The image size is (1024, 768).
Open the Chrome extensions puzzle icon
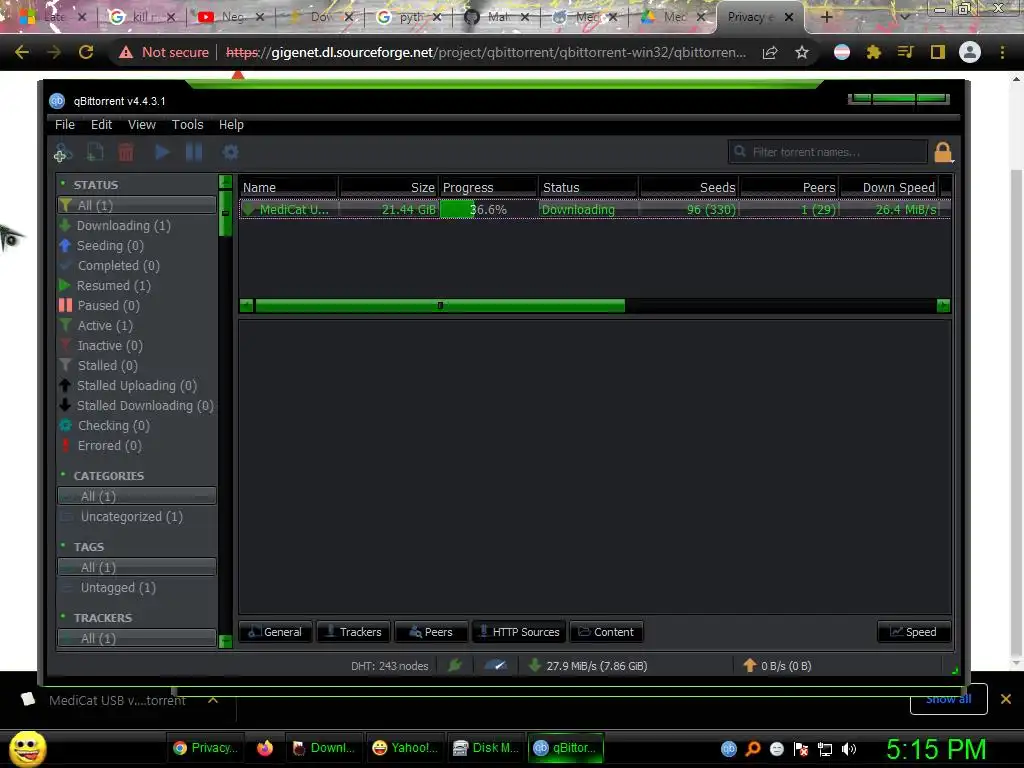[874, 52]
